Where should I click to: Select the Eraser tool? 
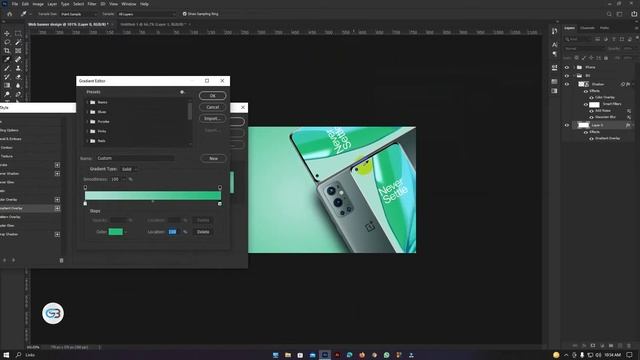(18, 77)
